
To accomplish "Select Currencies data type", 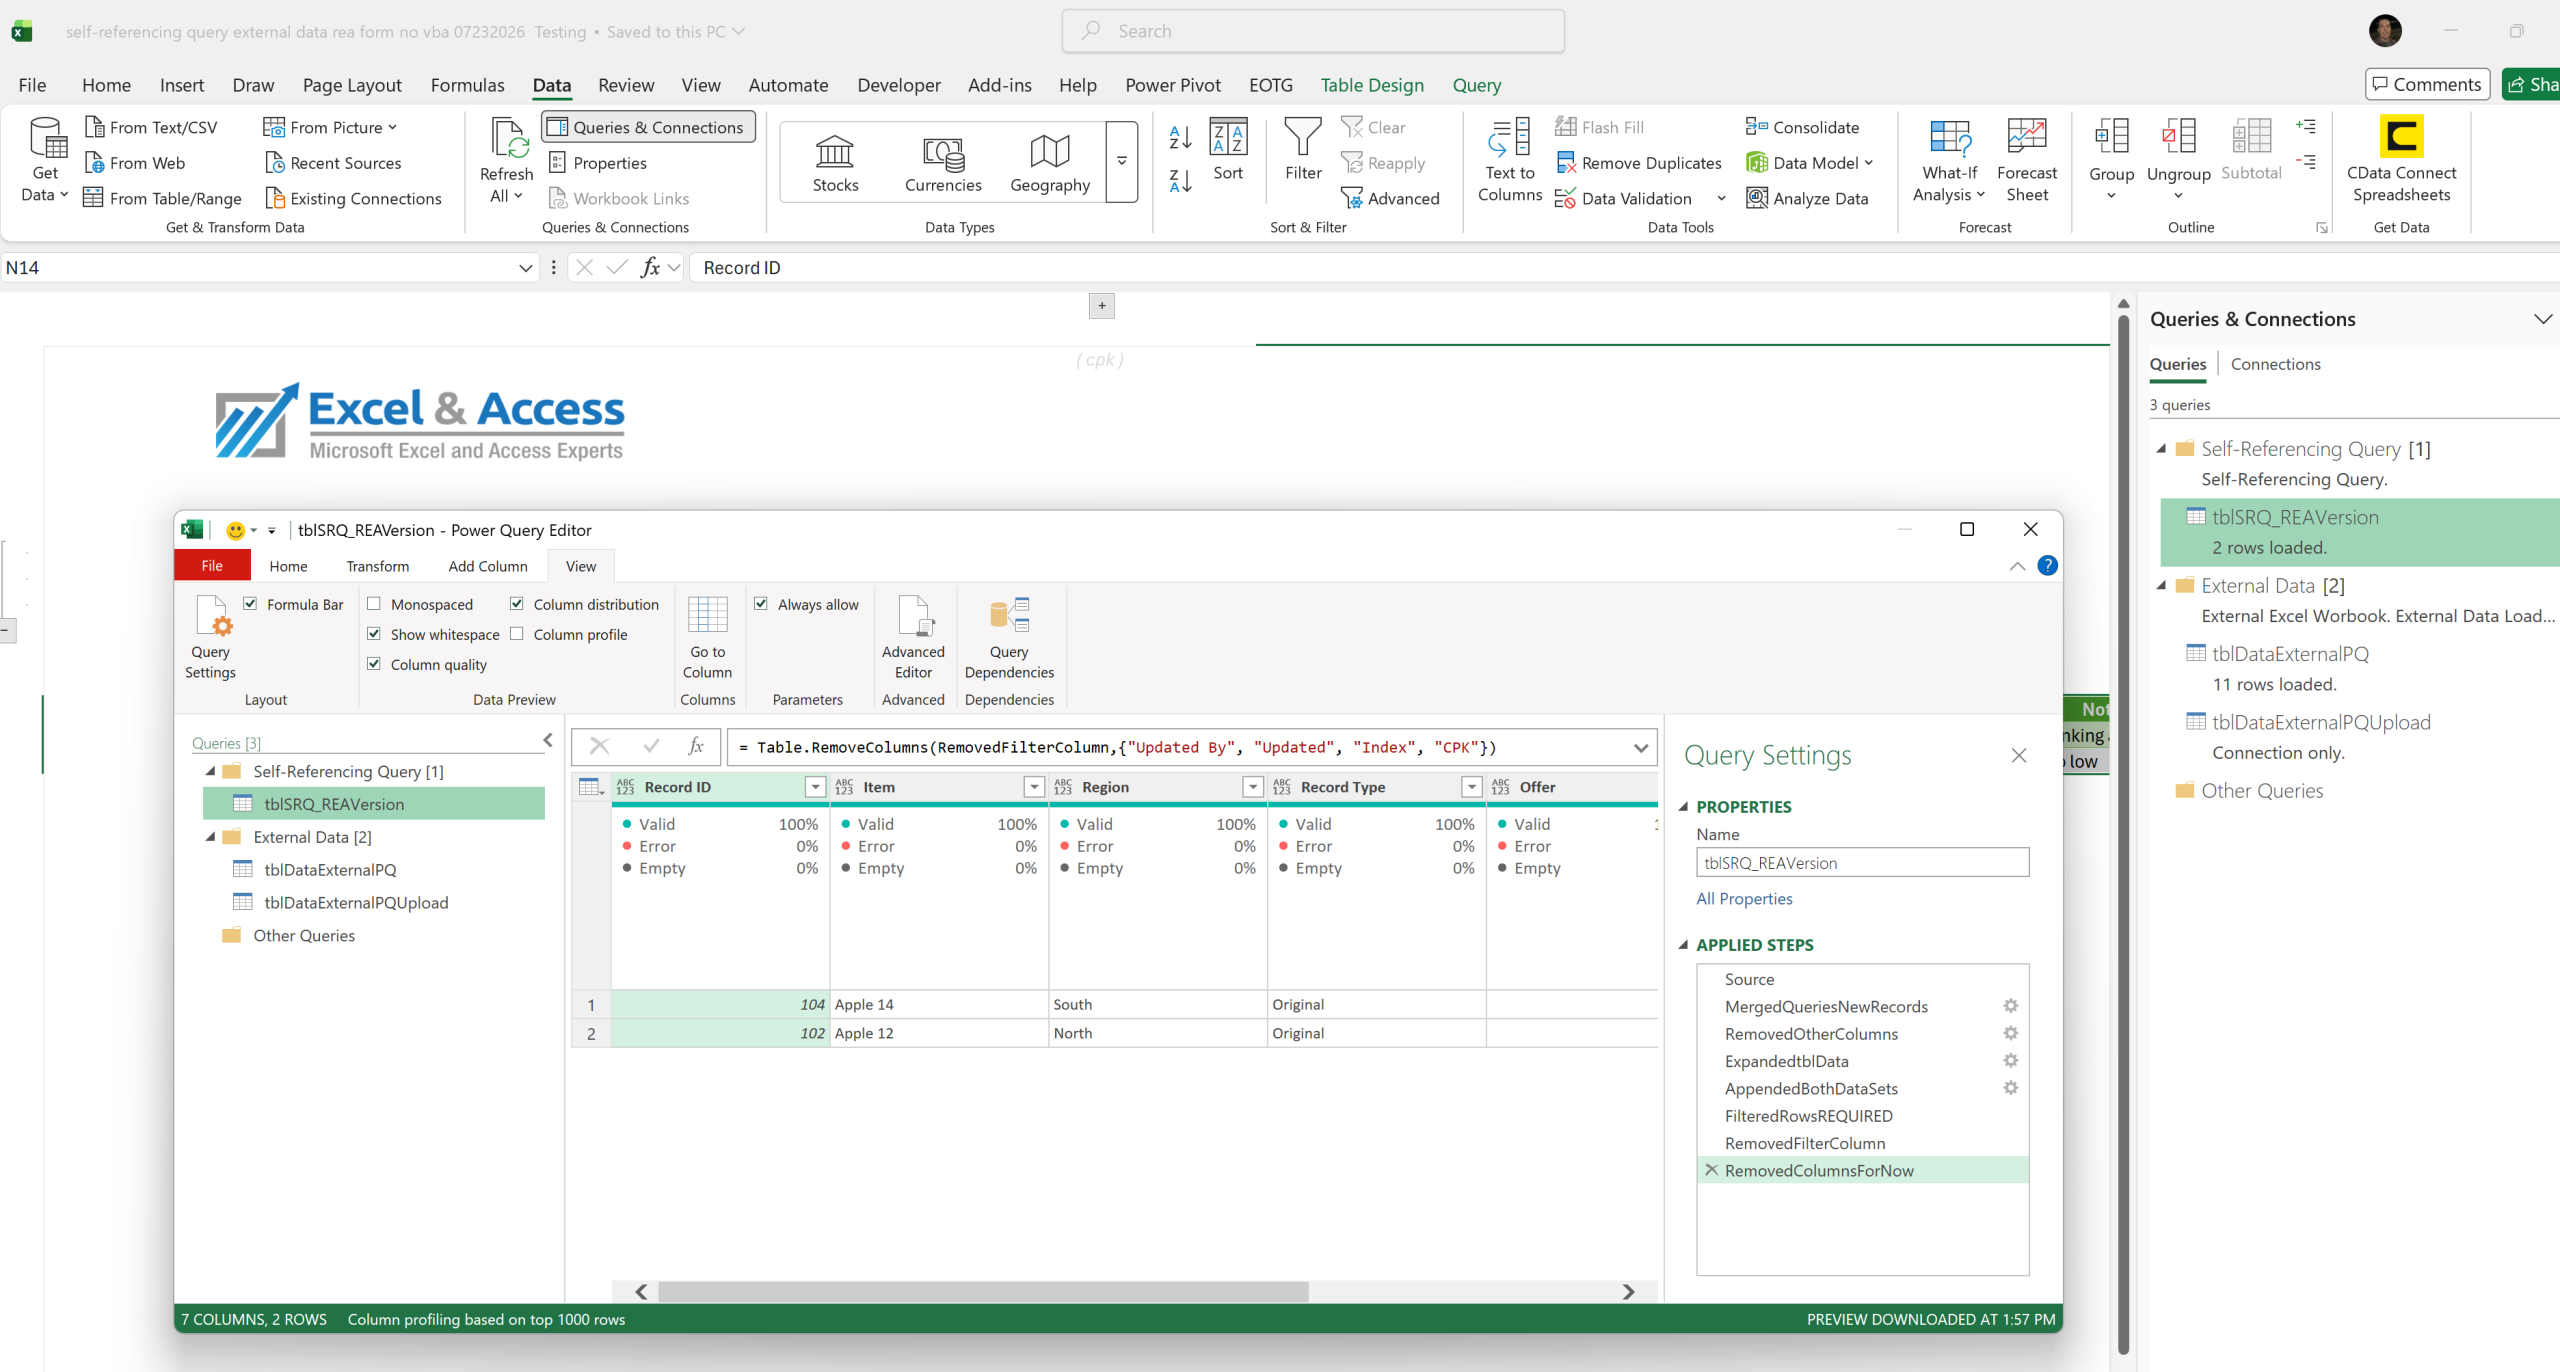I will coord(942,163).
